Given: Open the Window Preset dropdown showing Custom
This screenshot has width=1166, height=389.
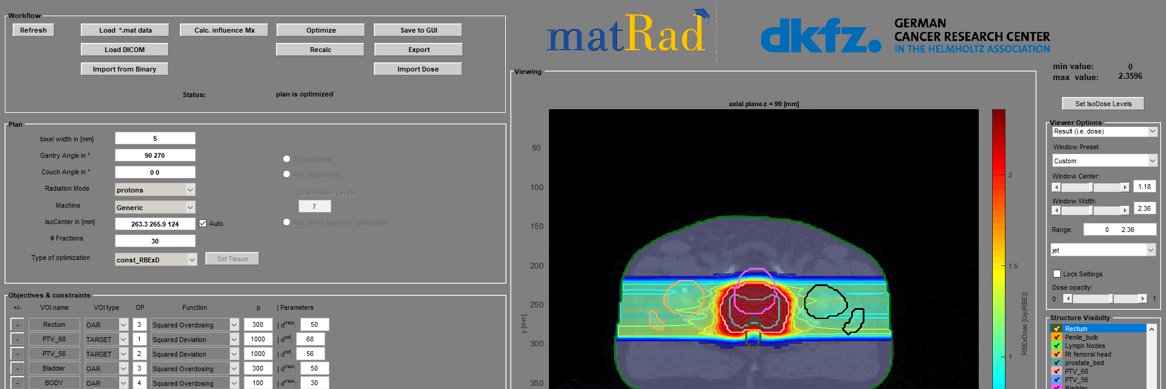Looking at the screenshot, I should point(1104,161).
